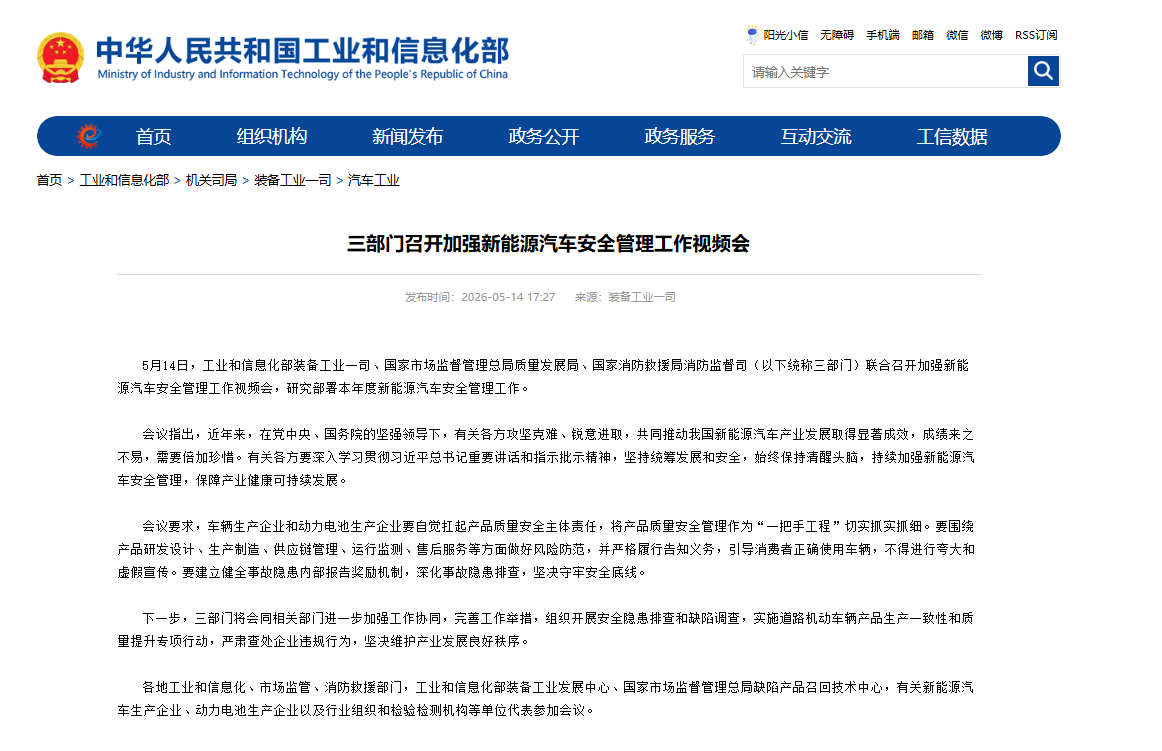Click 工业和信息化部 breadcrumb link
This screenshot has width=1162, height=751.
(x=124, y=180)
